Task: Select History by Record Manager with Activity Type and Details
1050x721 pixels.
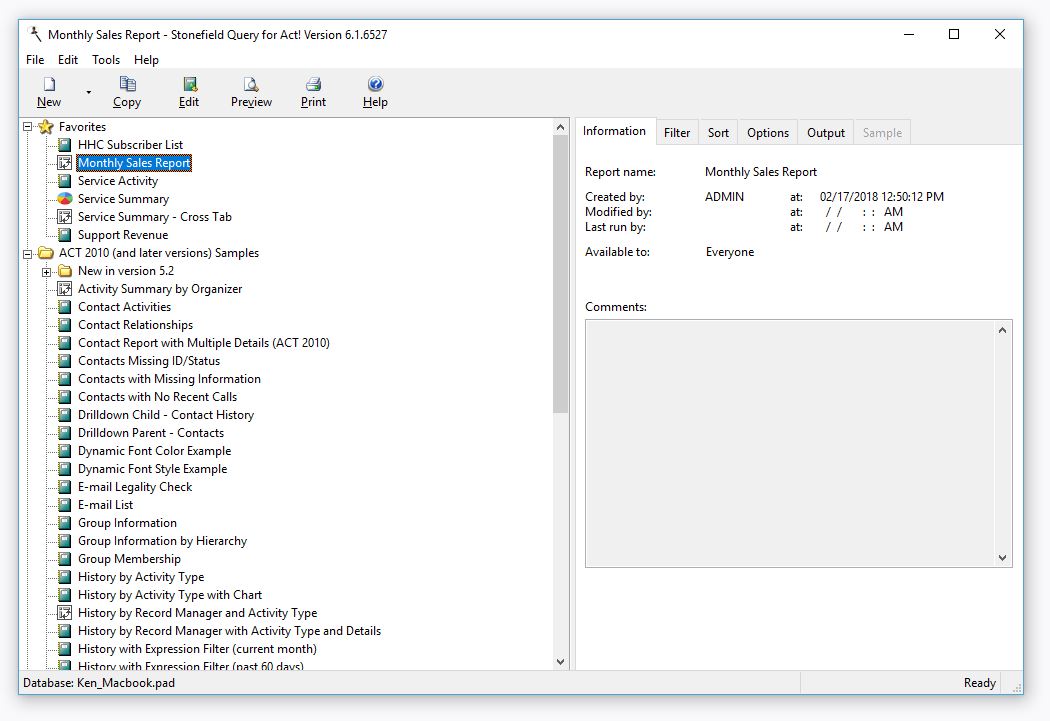Action: (x=229, y=631)
